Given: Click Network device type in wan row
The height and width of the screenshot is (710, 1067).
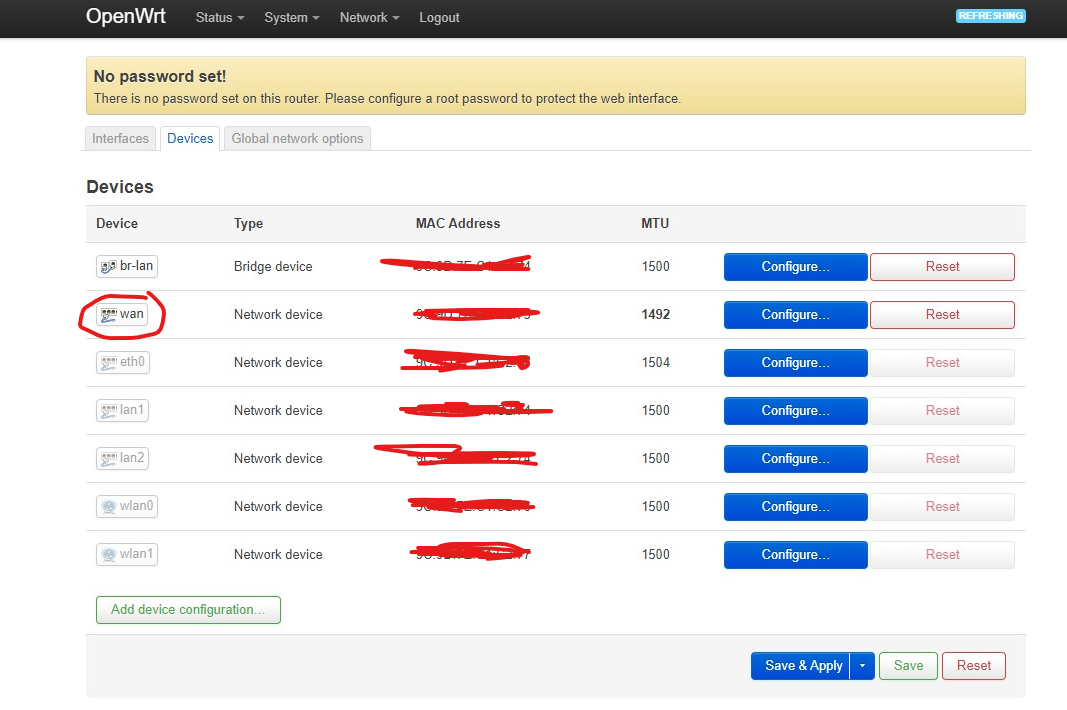Looking at the screenshot, I should pos(278,314).
